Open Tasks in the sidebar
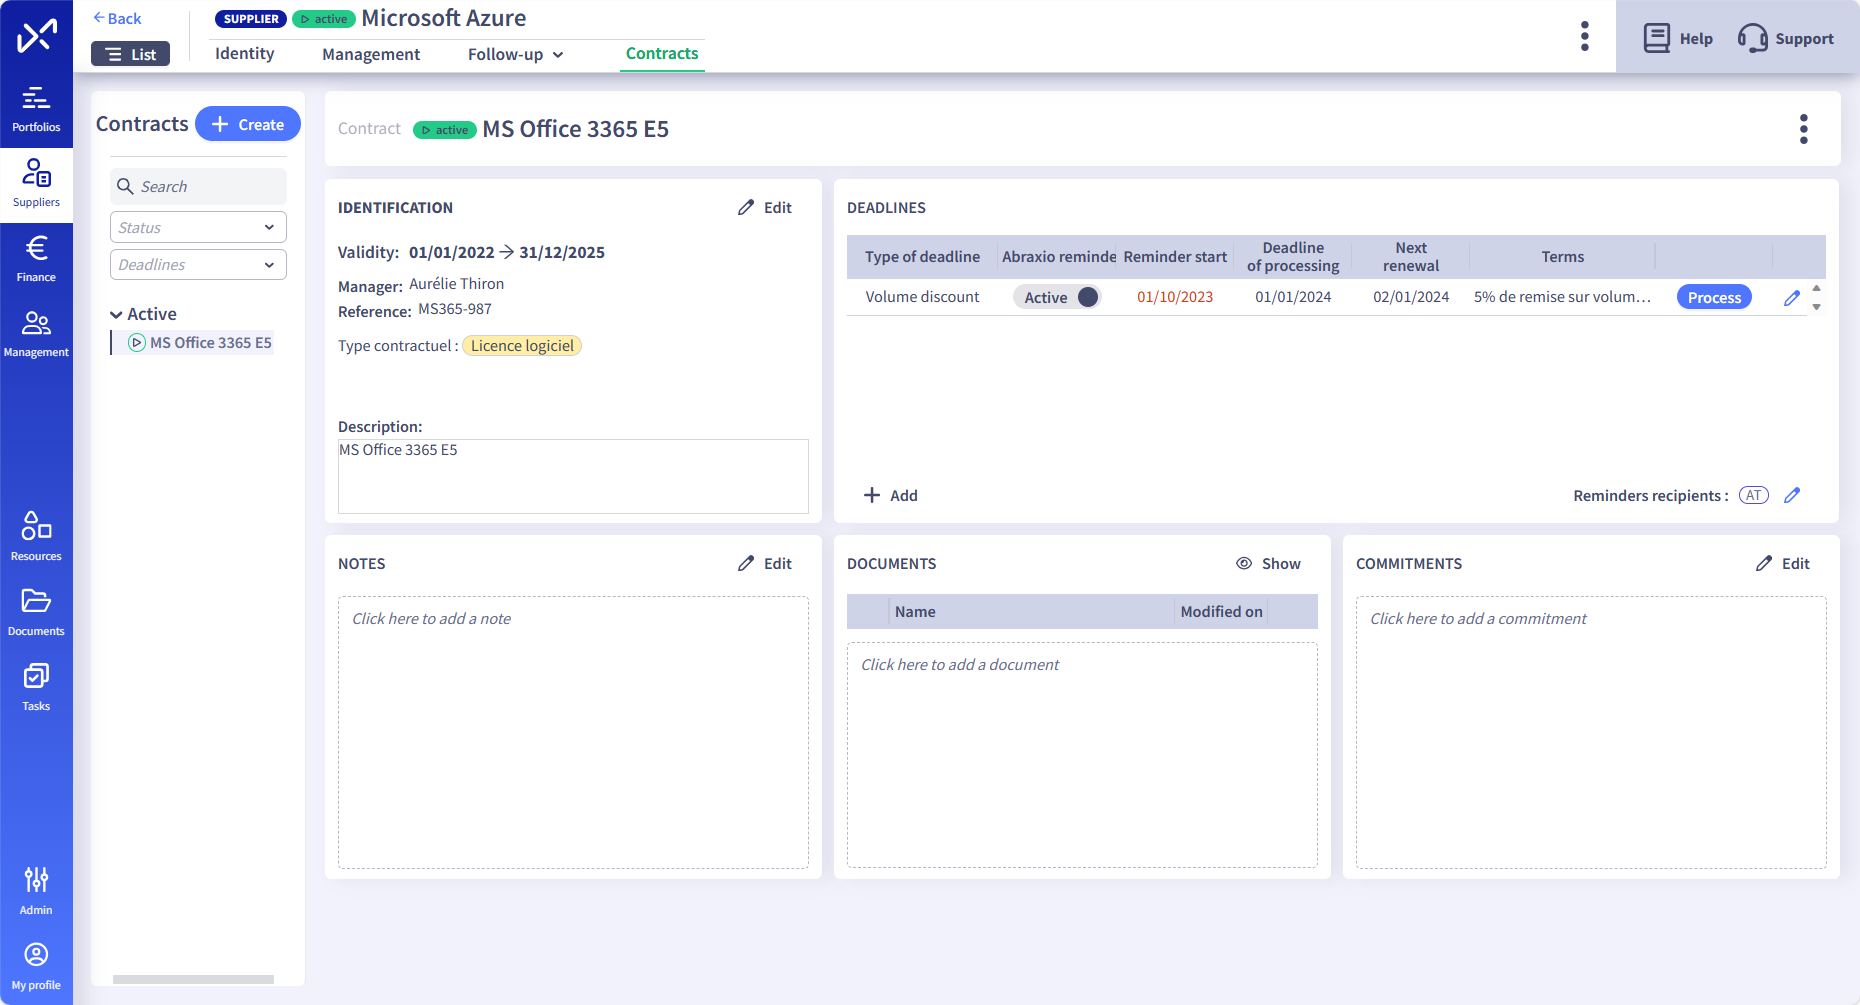Screen dimensions: 1860x1005 tap(36, 688)
